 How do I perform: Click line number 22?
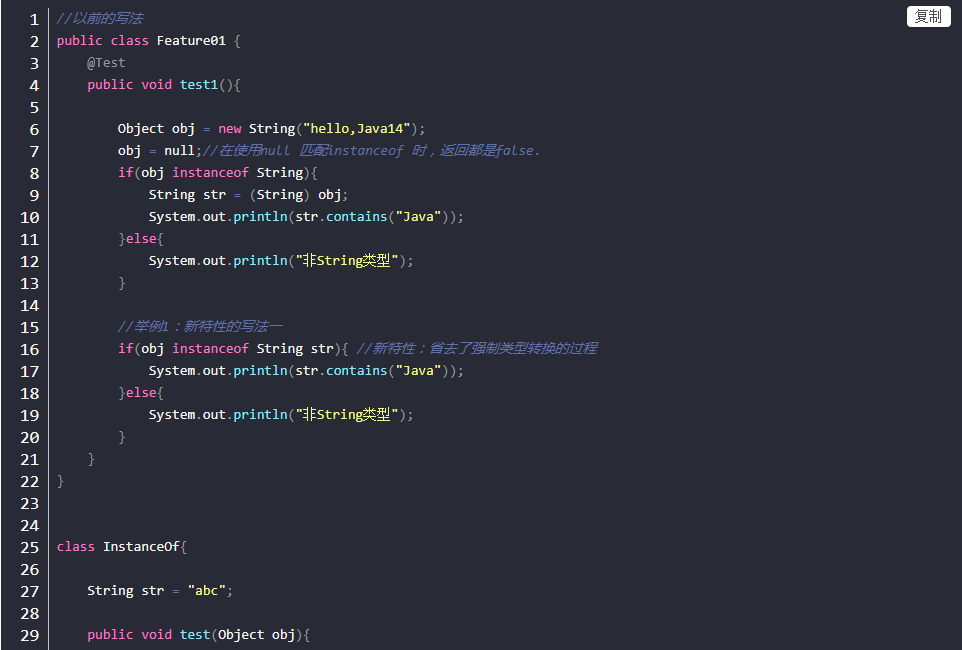pos(29,481)
